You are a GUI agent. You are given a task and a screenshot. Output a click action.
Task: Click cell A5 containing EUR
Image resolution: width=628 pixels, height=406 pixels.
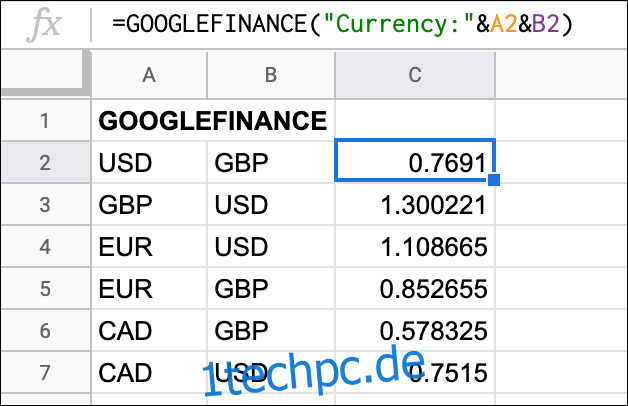click(x=149, y=288)
